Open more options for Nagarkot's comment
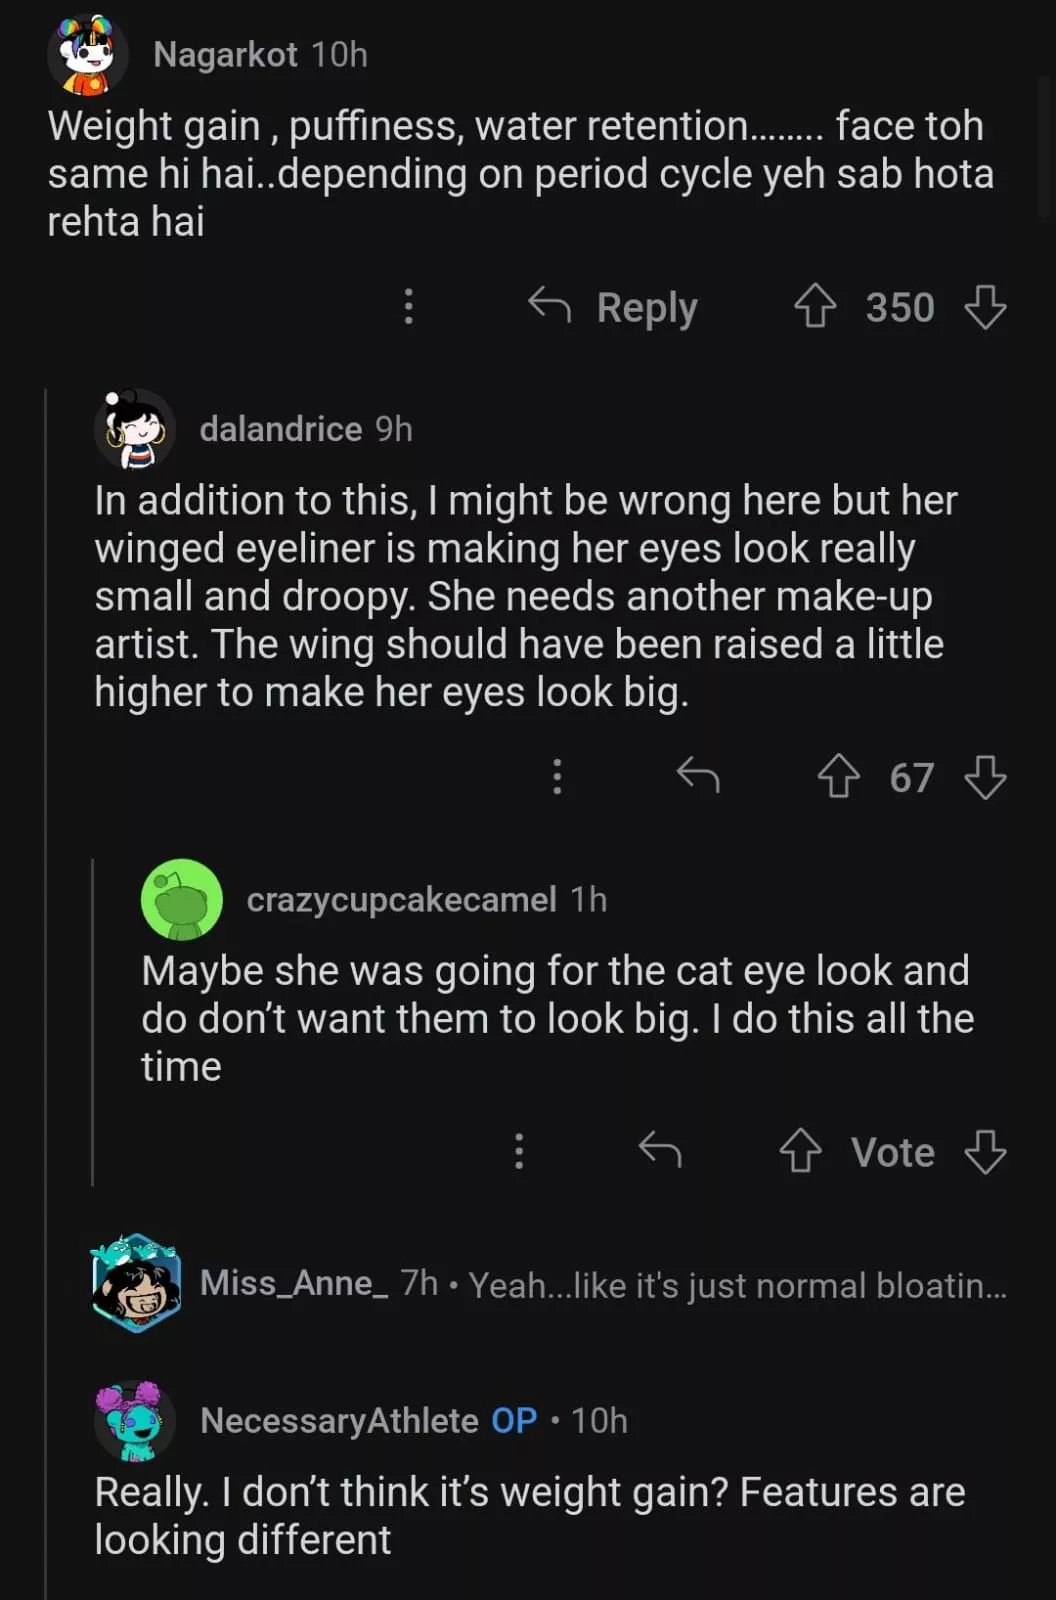Image resolution: width=1056 pixels, height=1600 pixels. (408, 306)
